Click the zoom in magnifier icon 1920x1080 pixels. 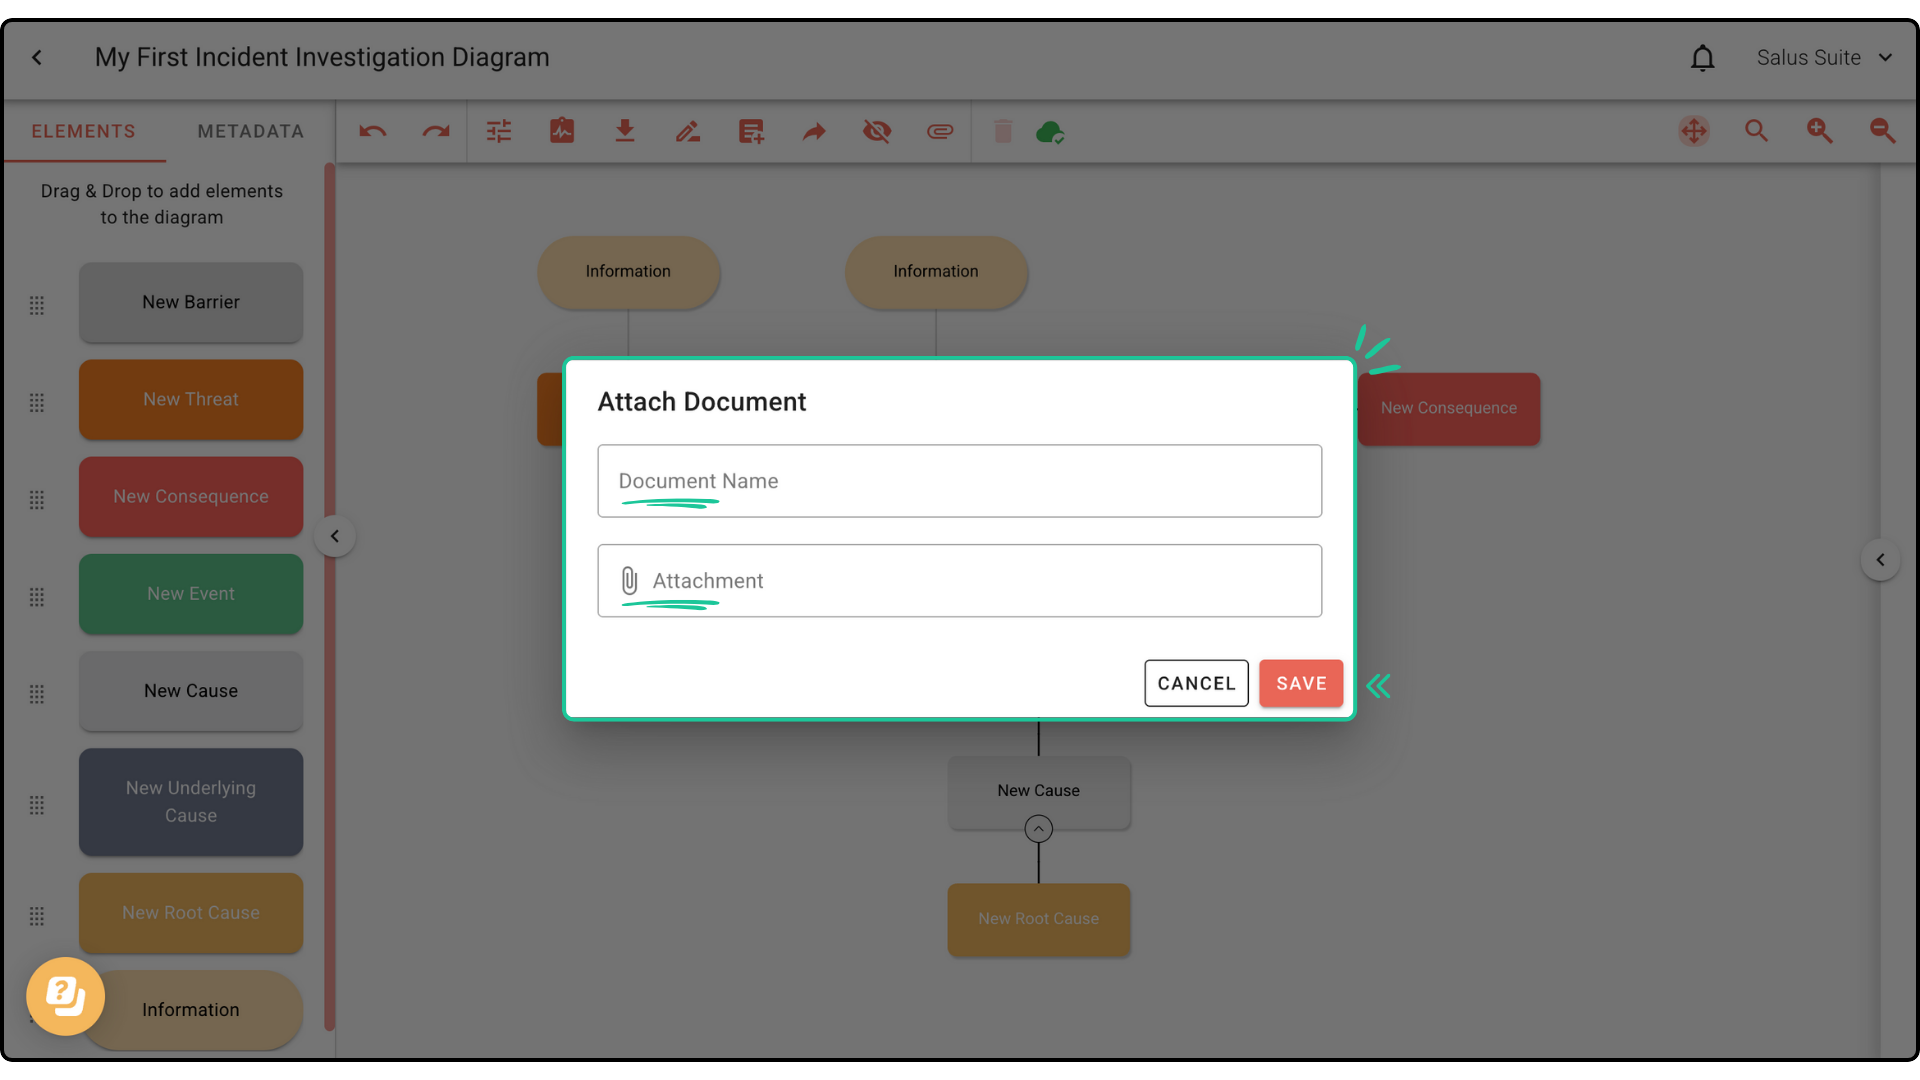pos(1819,131)
